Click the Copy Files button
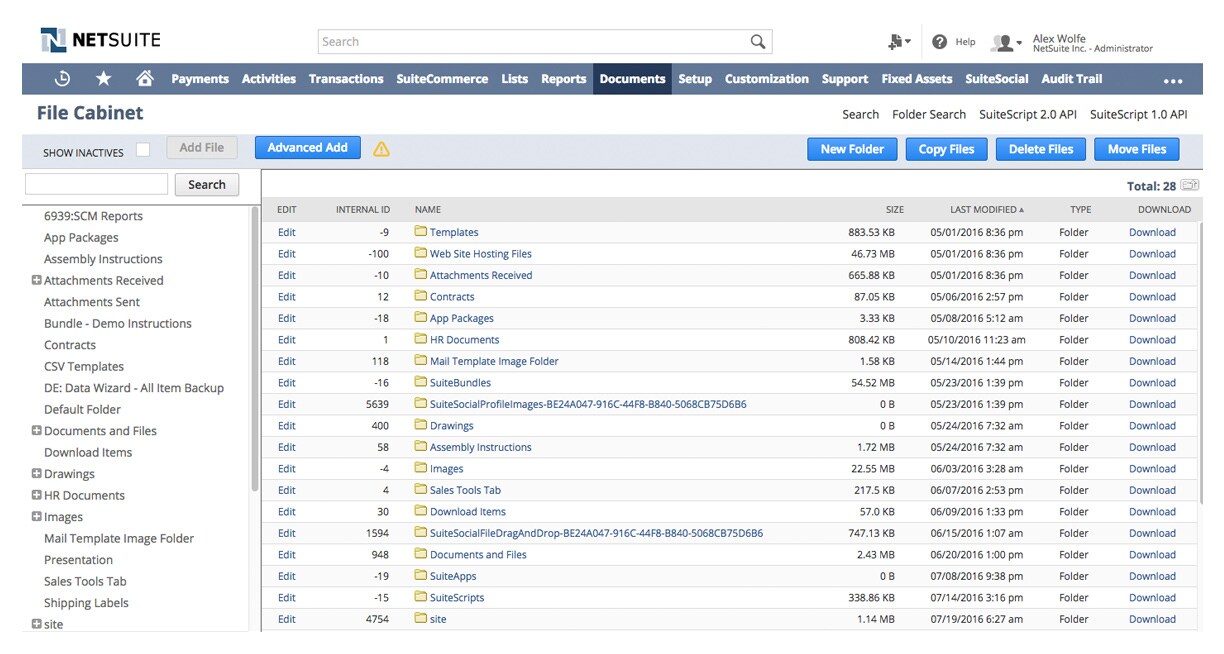 point(946,149)
